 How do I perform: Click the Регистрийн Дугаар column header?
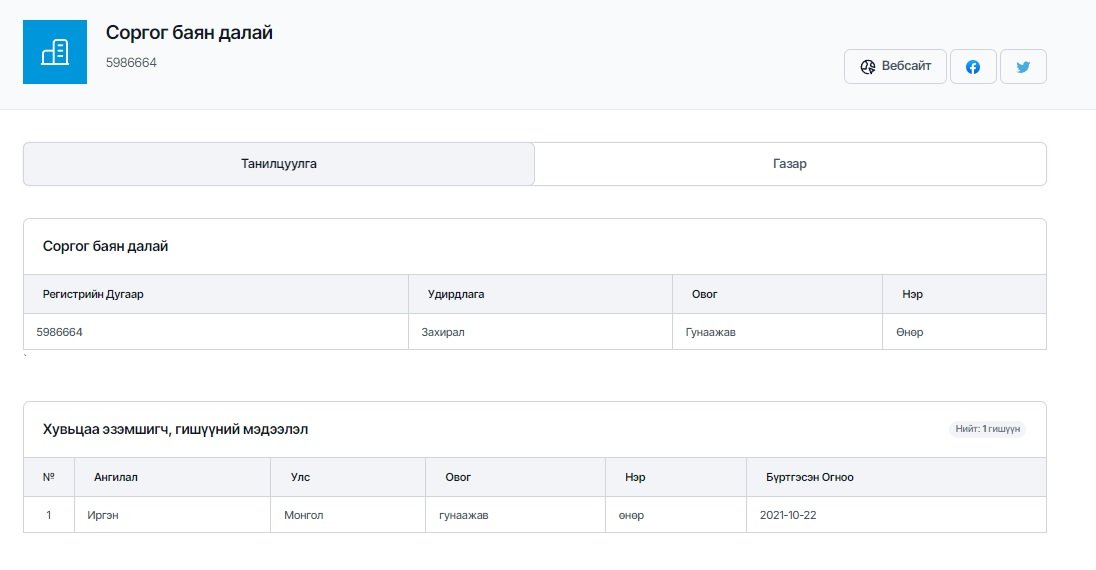(x=100, y=295)
